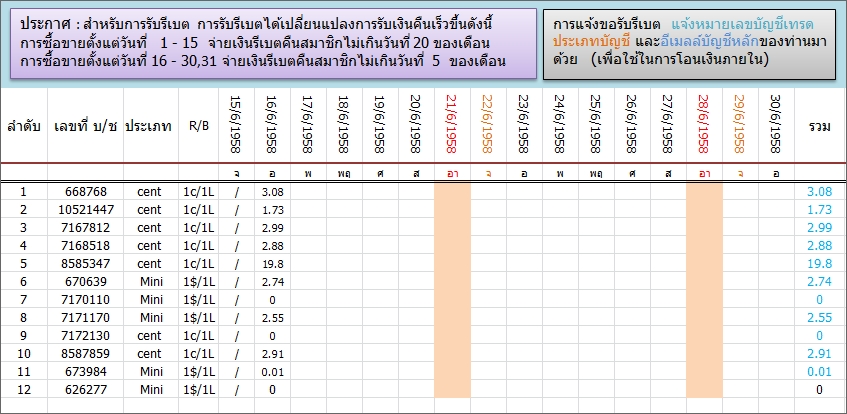Click the red 28/6/1958 date header
This screenshot has width=847, height=414.
[x=704, y=124]
